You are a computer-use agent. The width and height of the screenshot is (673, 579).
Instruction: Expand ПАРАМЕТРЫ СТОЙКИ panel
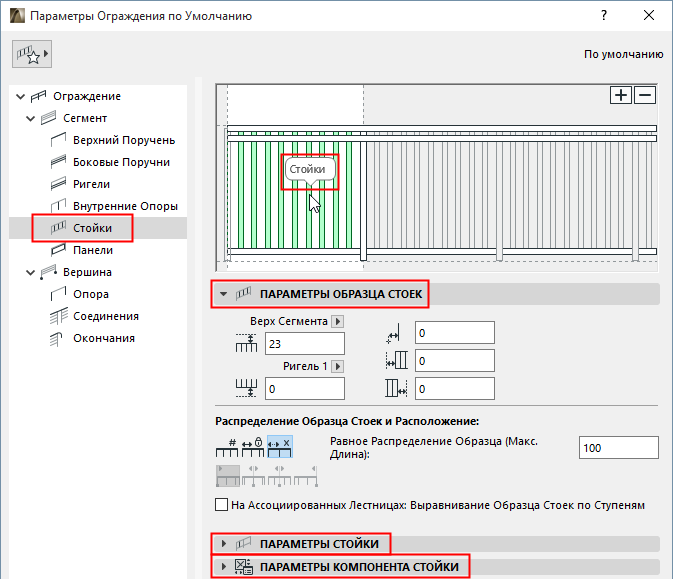[223, 544]
